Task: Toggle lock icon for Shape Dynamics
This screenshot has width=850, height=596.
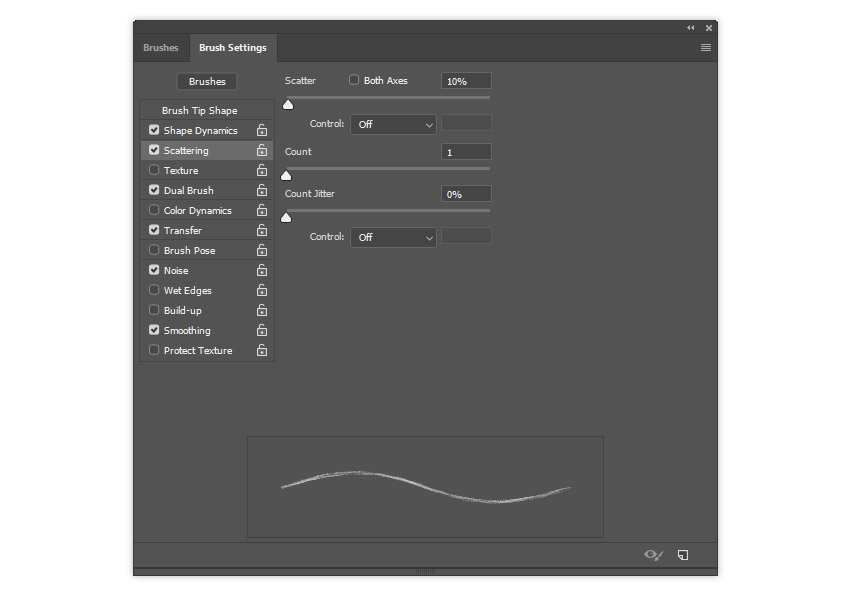Action: coord(262,130)
